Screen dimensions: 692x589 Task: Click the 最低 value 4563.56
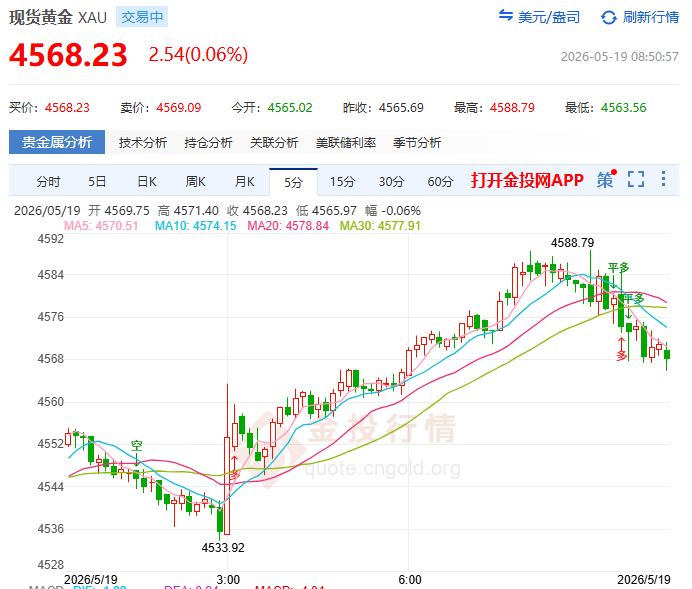pyautogui.click(x=624, y=108)
